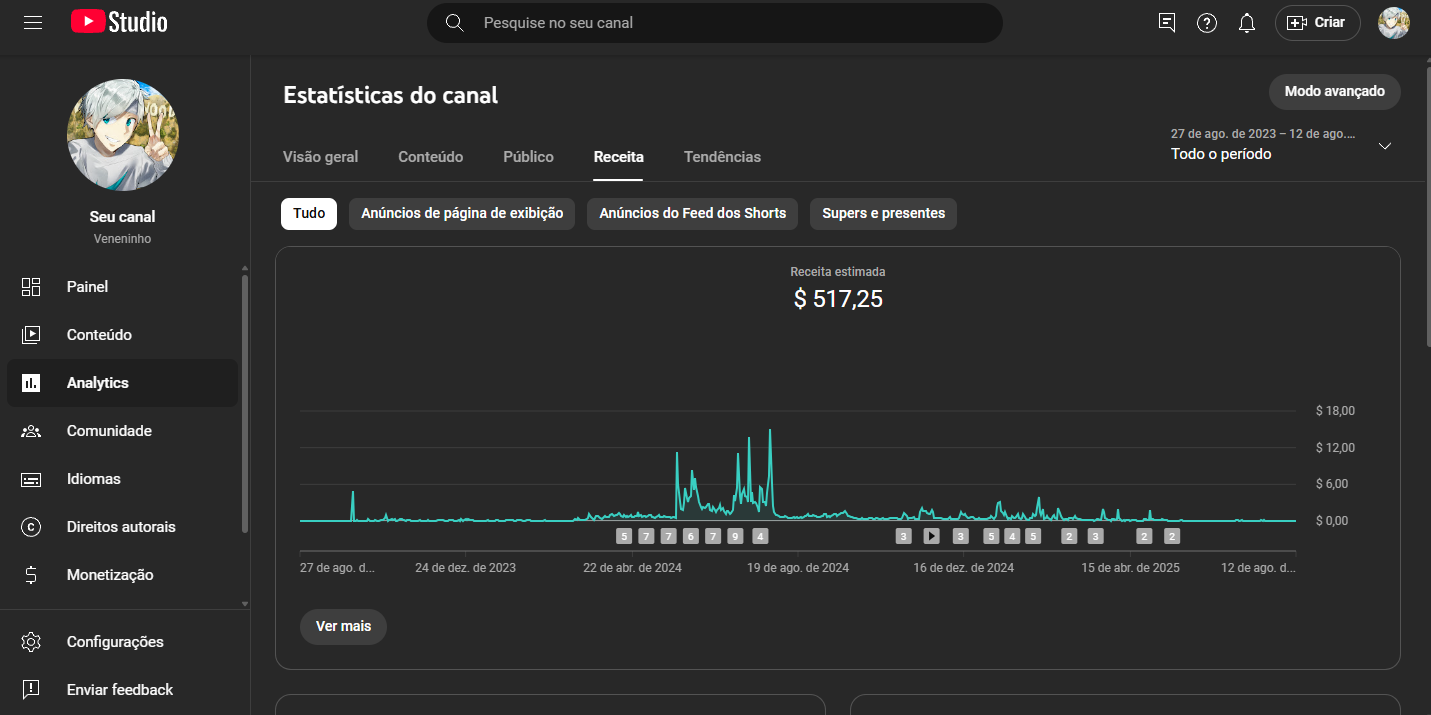The width and height of the screenshot is (1431, 715).
Task: Click the Estatísticas do canal heading
Action: (390, 96)
